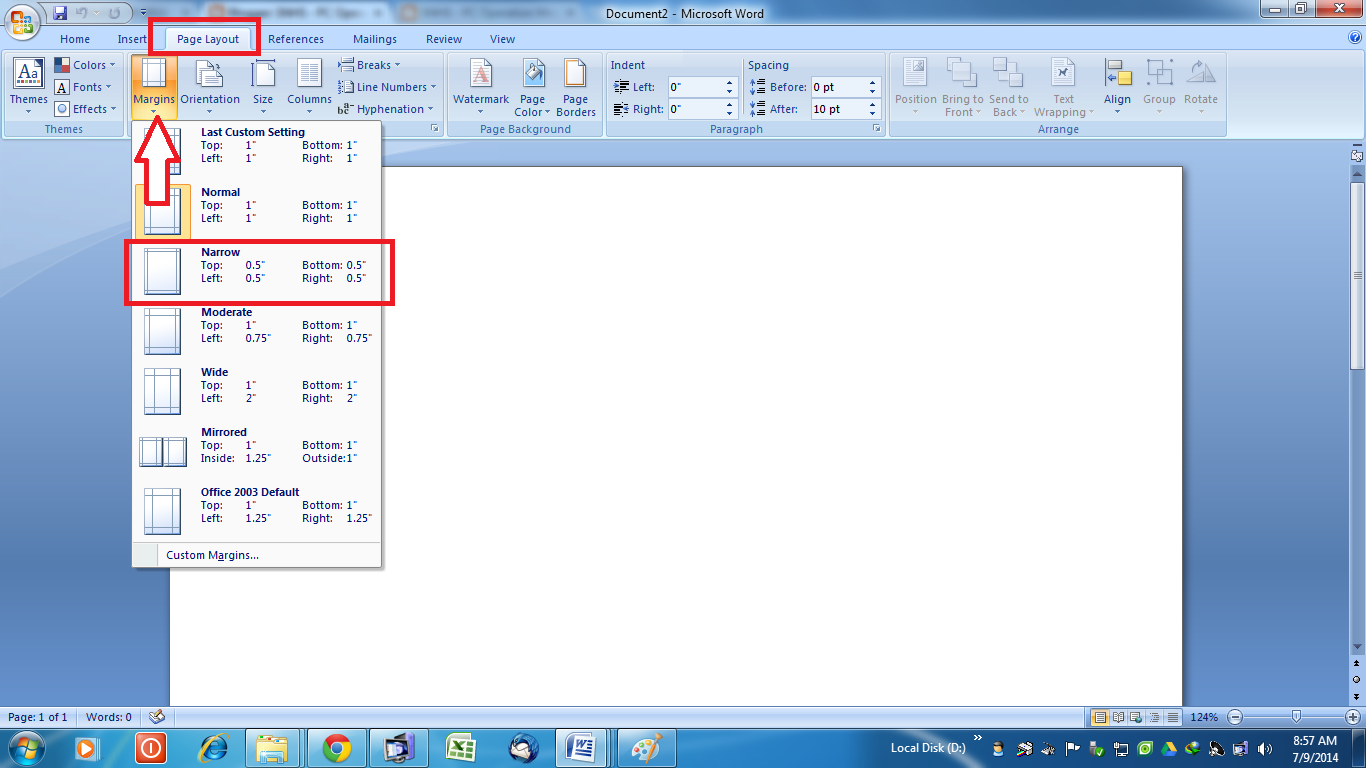Open Excel from the taskbar
Screen dimensions: 1366x768
point(461,747)
